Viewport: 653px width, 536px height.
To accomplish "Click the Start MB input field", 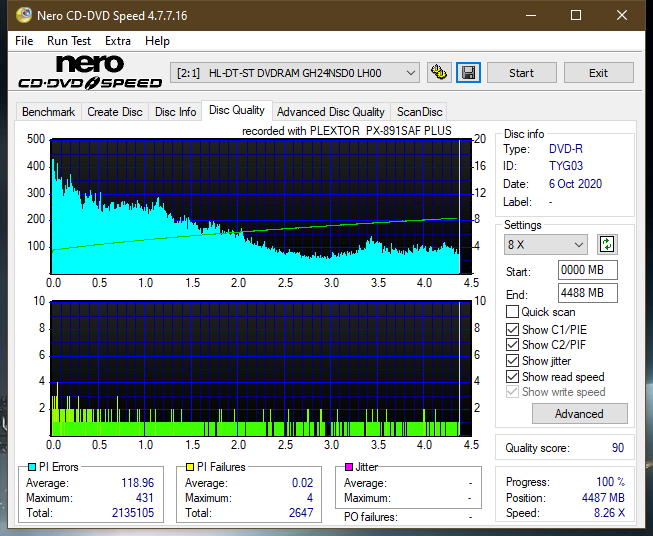I will tap(587, 270).
